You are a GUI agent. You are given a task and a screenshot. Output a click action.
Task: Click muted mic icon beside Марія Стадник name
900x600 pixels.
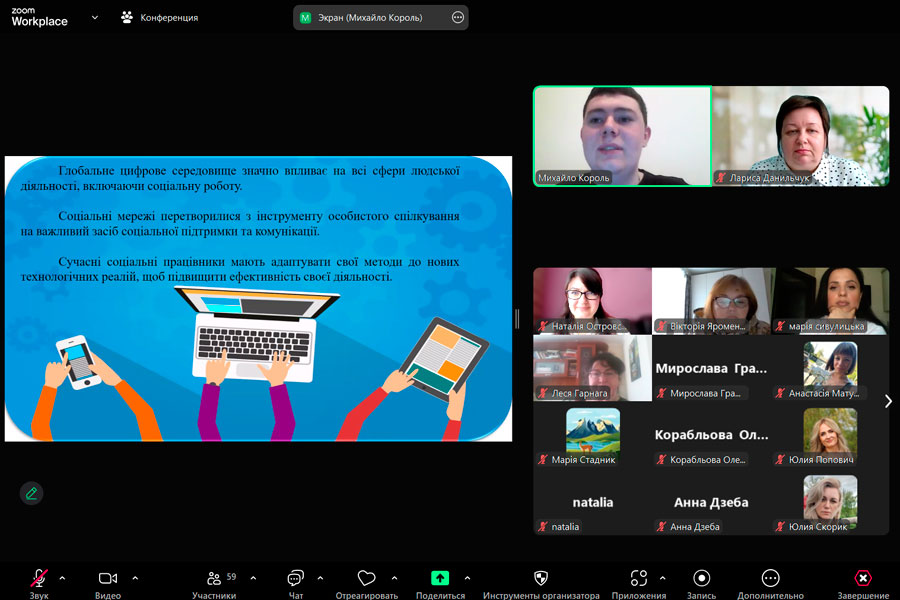[x=543, y=459]
